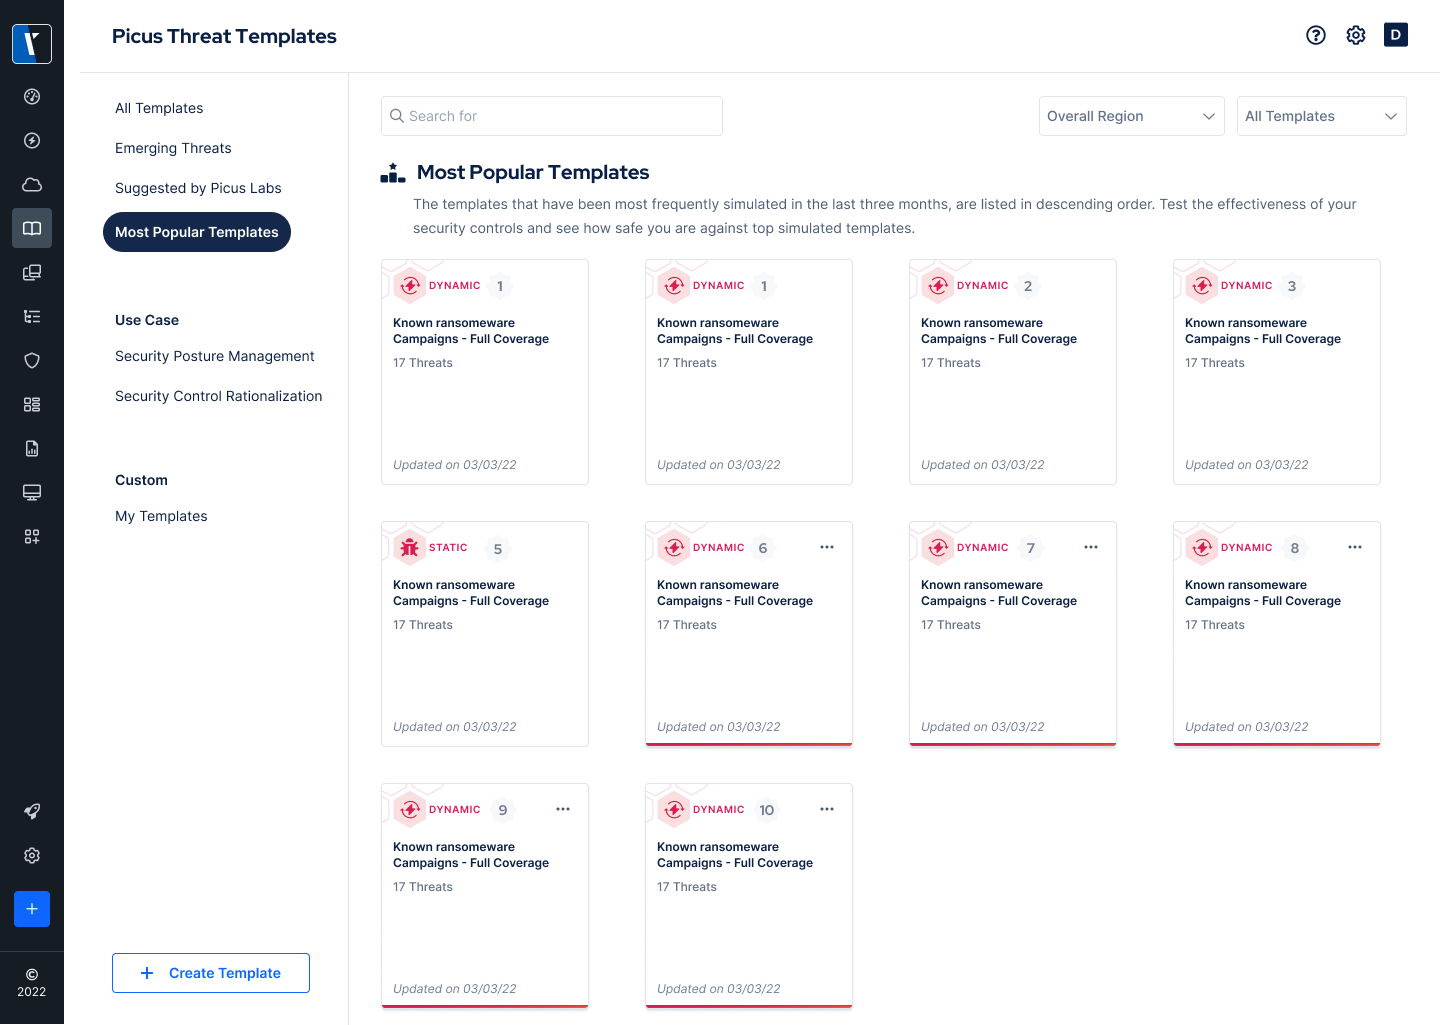Click inside the Search for field

click(551, 116)
